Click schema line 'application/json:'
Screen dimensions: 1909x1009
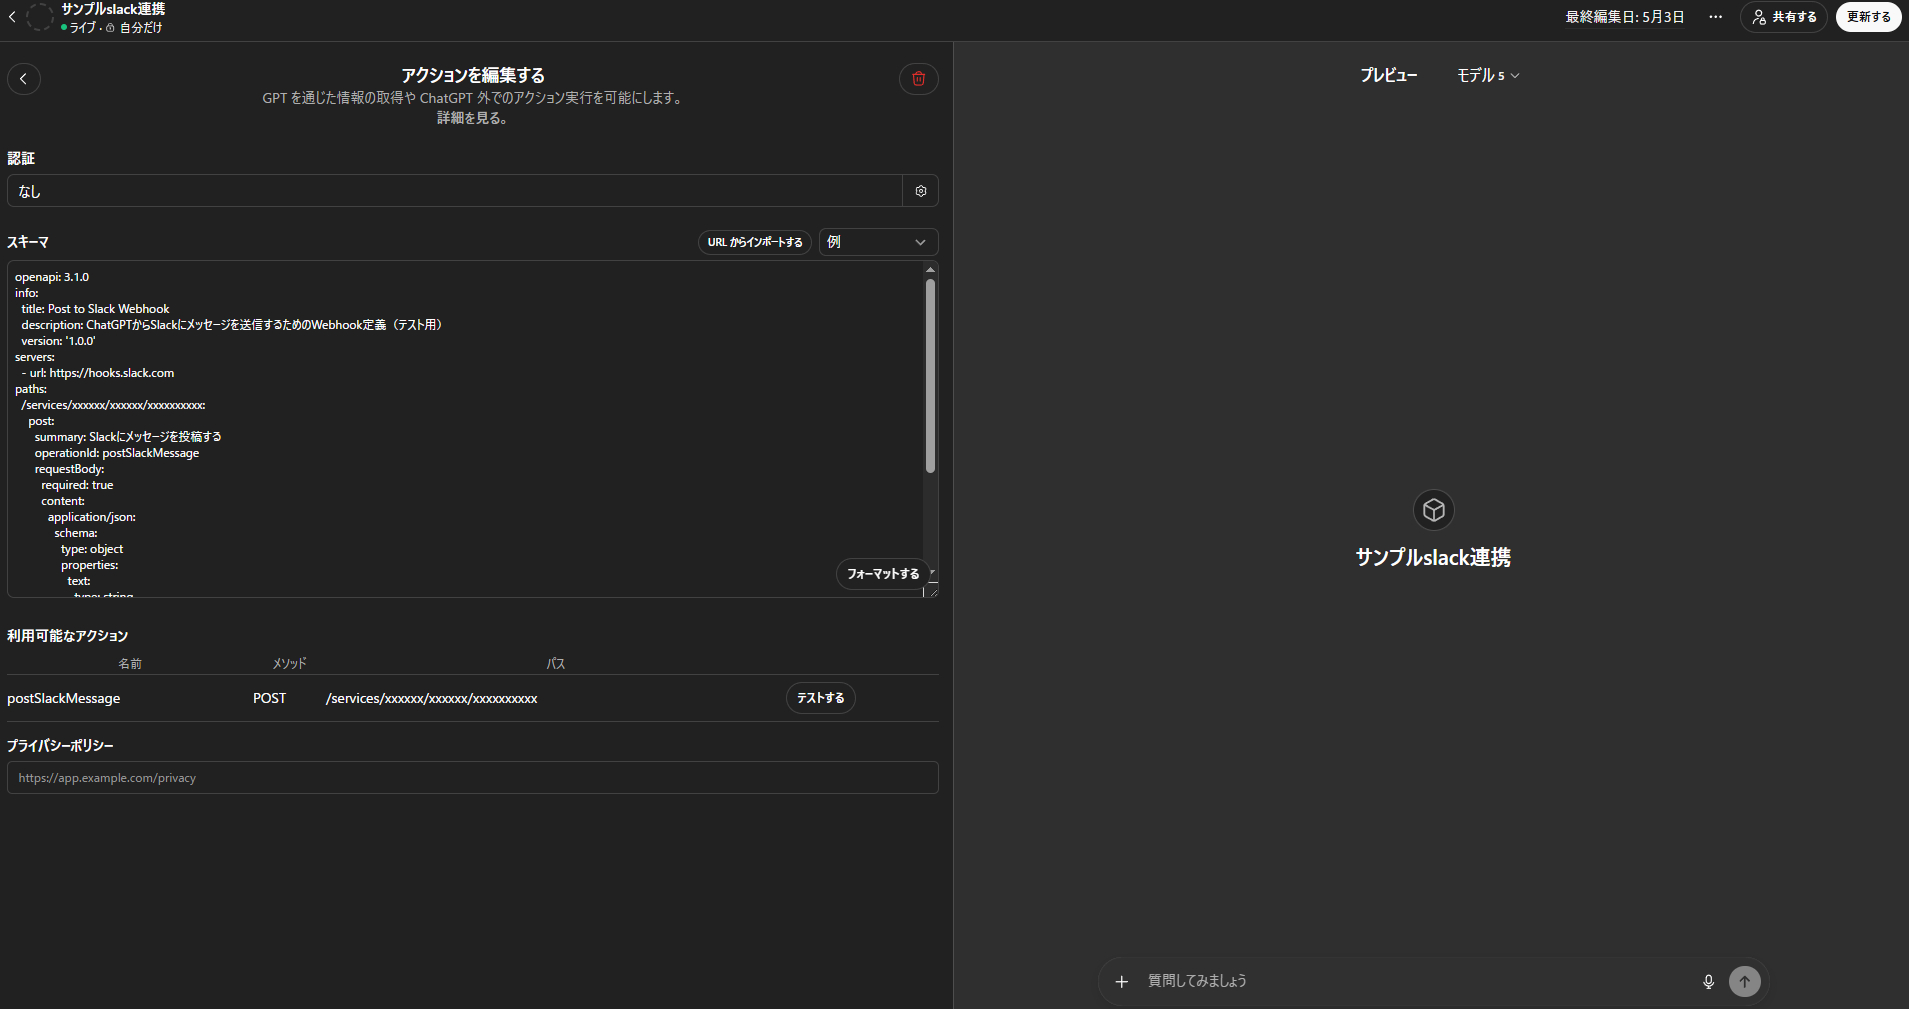pyautogui.click(x=92, y=517)
